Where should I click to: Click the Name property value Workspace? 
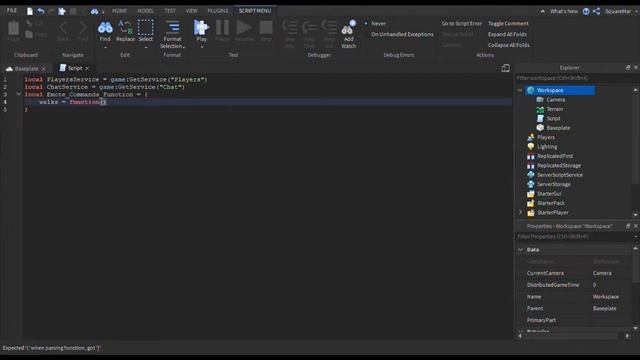[606, 297]
